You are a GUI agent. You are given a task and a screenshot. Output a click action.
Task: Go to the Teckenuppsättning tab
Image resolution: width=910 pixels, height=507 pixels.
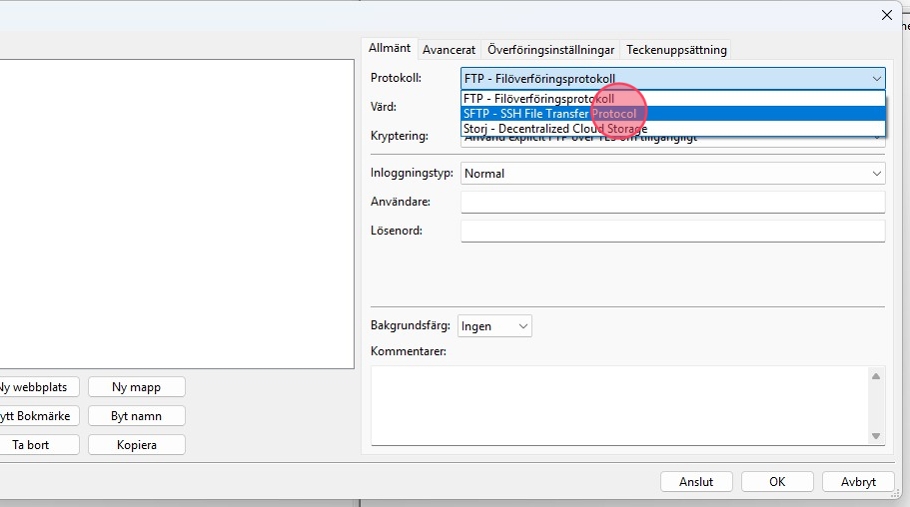(677, 50)
